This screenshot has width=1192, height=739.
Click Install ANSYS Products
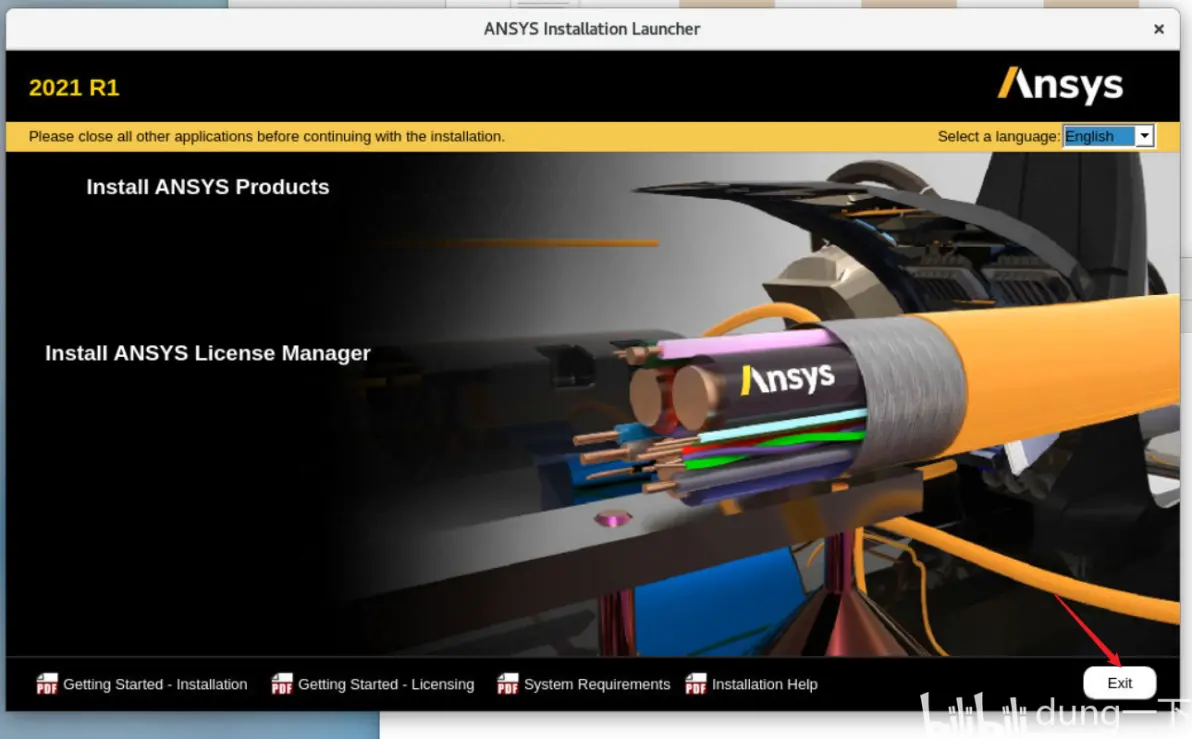[x=207, y=187]
